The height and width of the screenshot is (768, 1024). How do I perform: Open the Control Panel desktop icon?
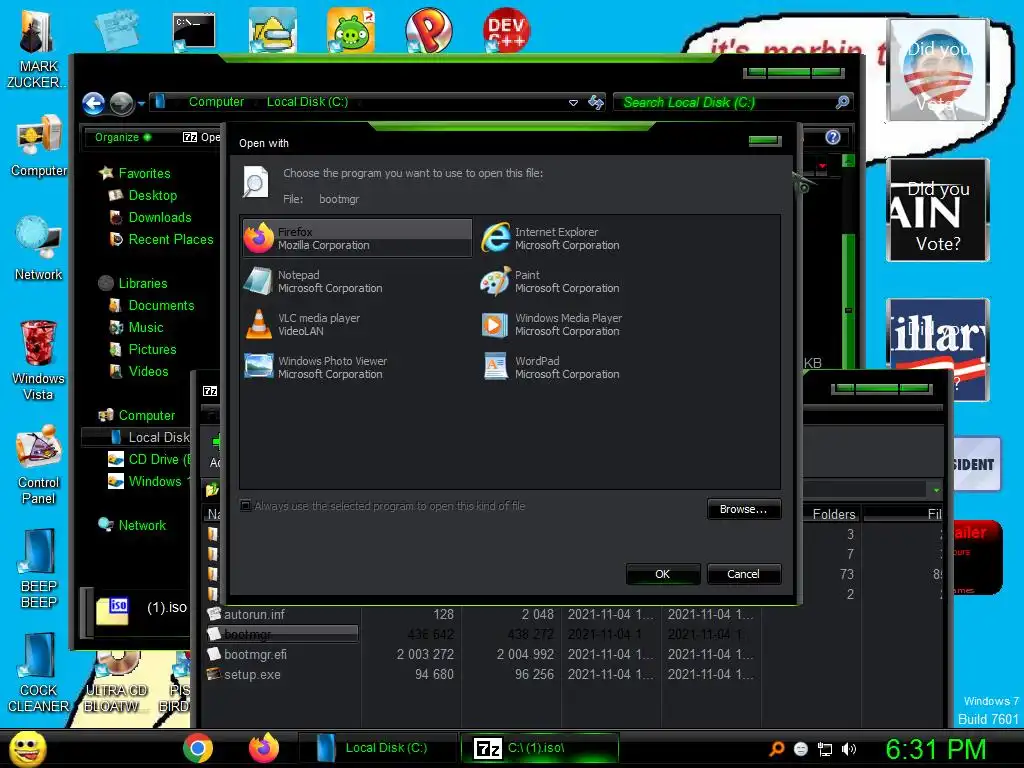click(39, 465)
